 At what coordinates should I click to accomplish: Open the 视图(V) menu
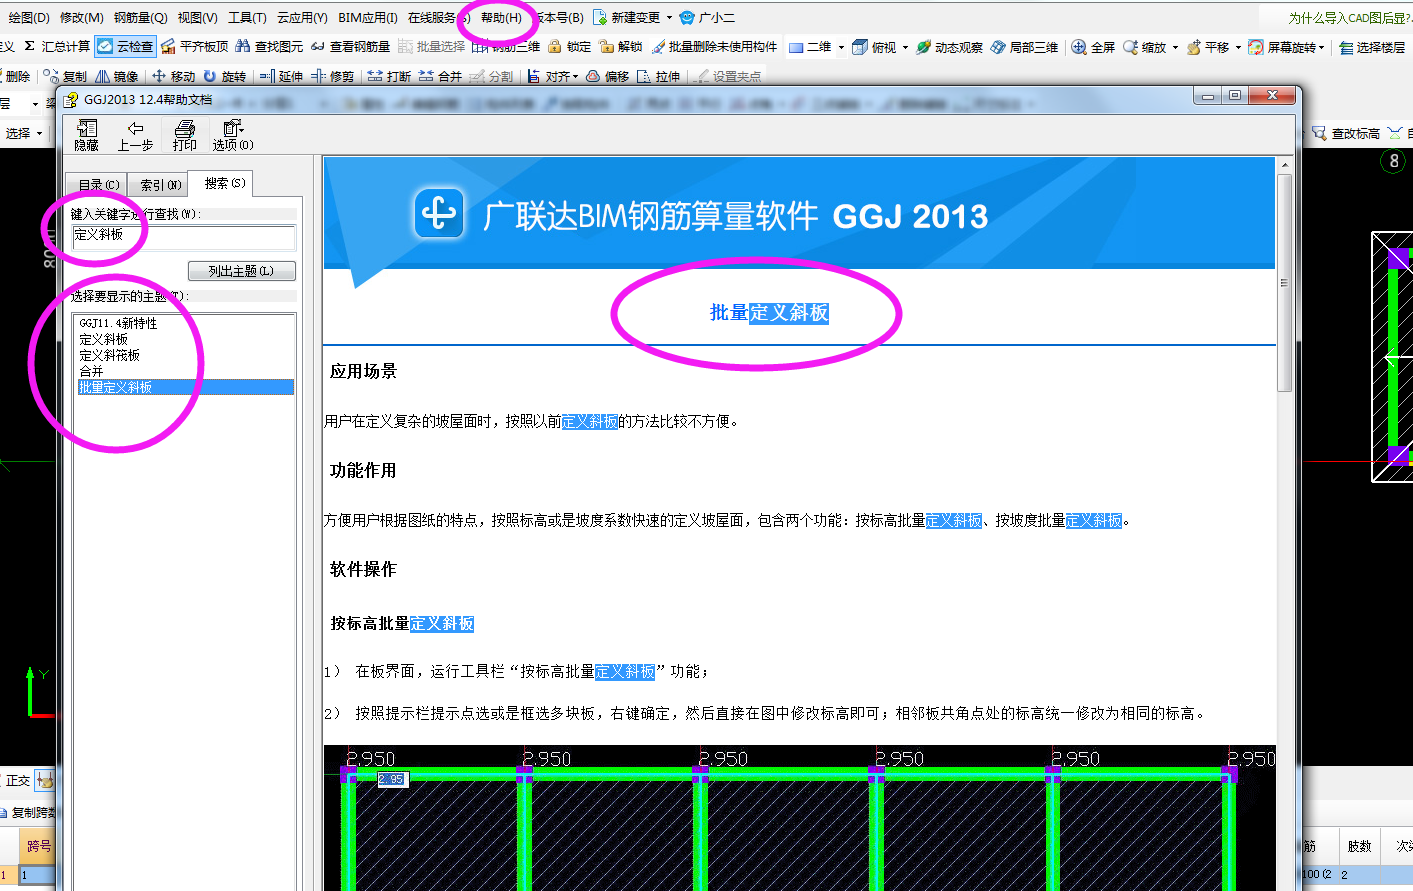click(197, 17)
